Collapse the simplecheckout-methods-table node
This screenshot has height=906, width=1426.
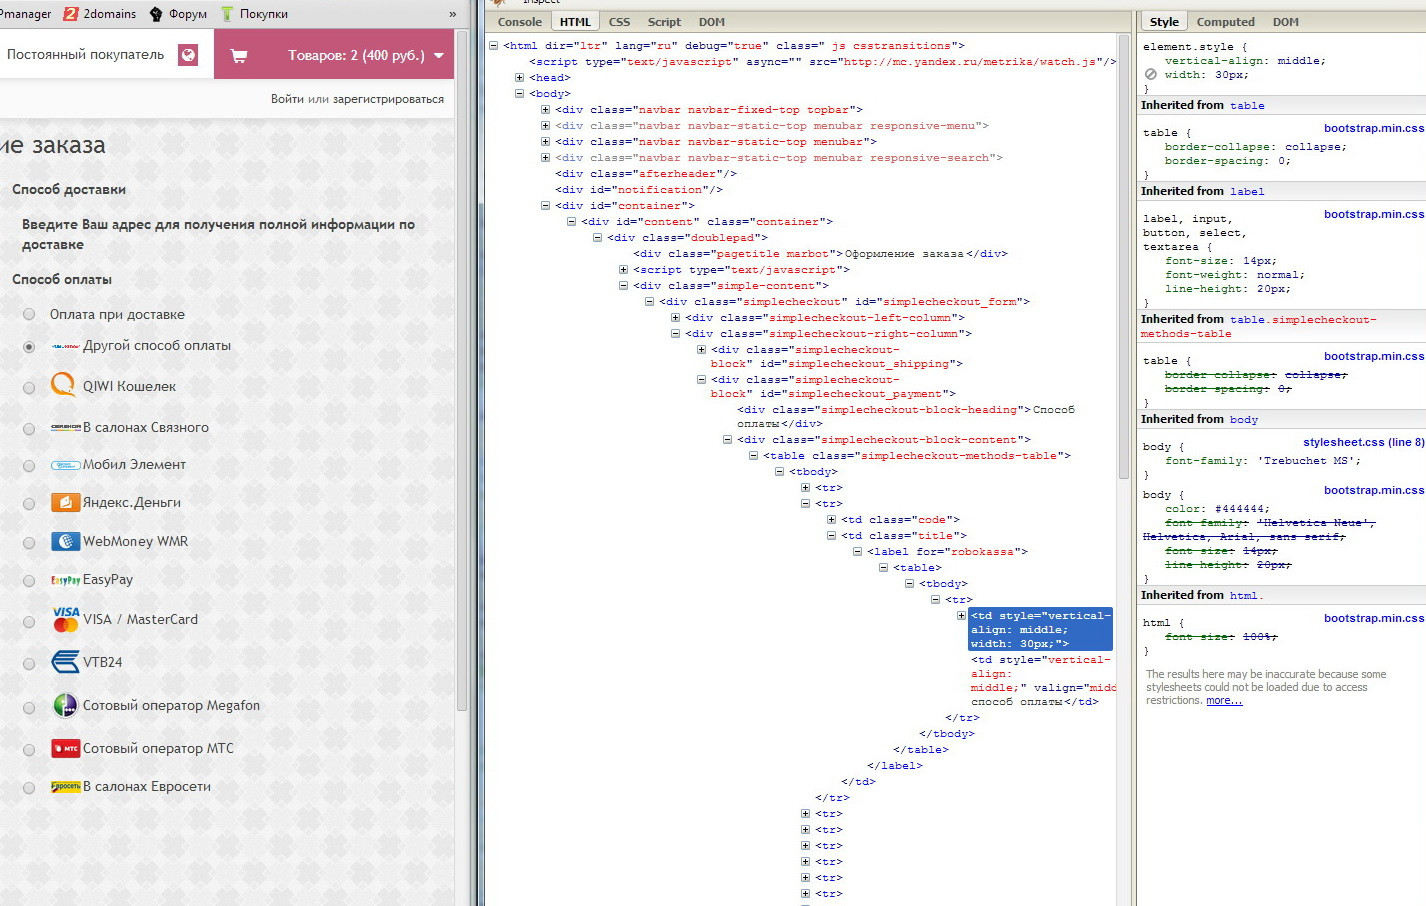[753, 456]
